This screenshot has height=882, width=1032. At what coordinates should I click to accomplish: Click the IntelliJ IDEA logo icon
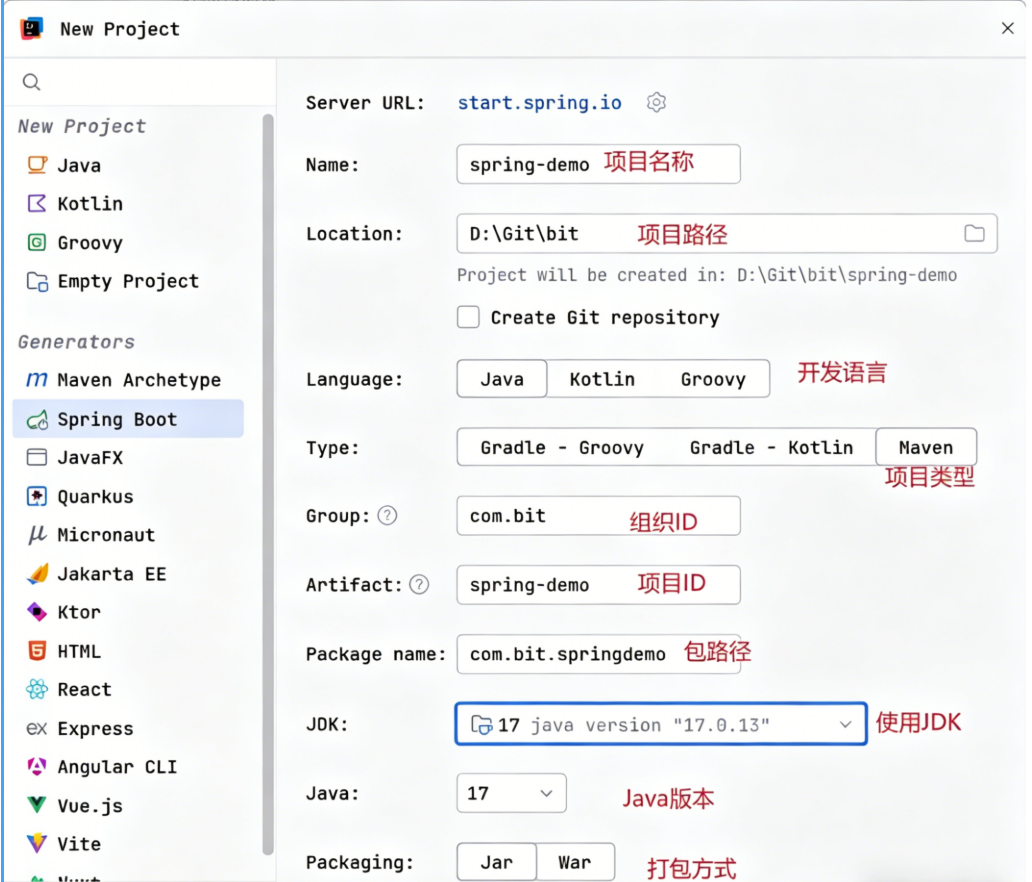click(31, 28)
